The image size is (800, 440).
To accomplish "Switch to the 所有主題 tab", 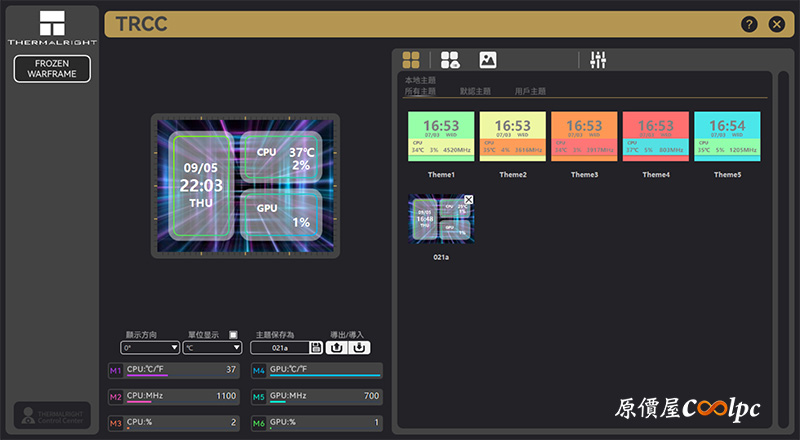I will click(420, 91).
